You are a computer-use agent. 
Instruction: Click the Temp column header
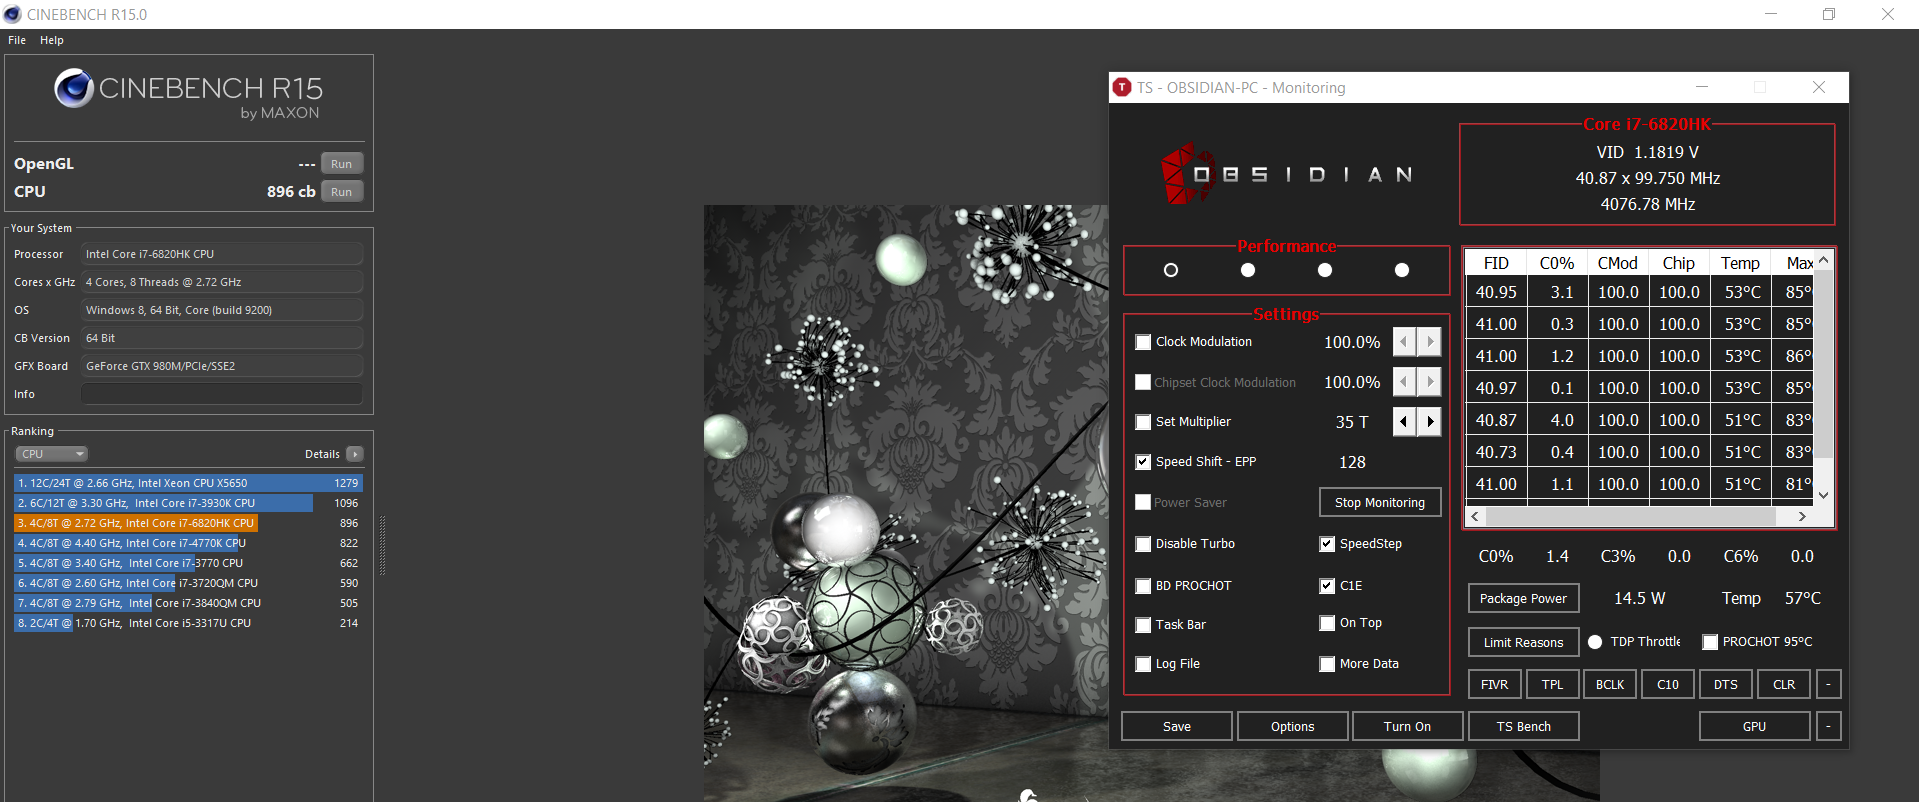pyautogui.click(x=1740, y=263)
